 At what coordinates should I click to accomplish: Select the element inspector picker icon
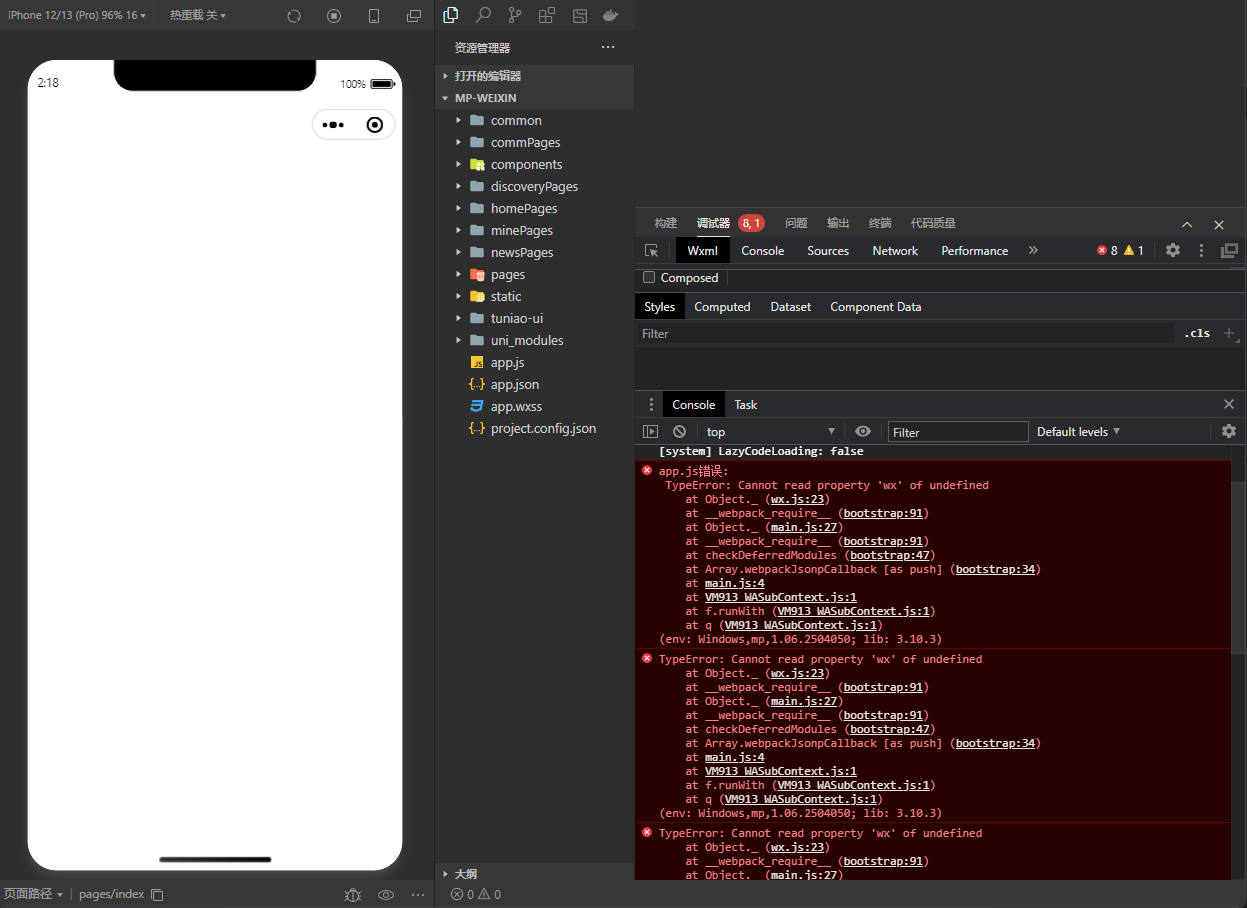point(651,251)
